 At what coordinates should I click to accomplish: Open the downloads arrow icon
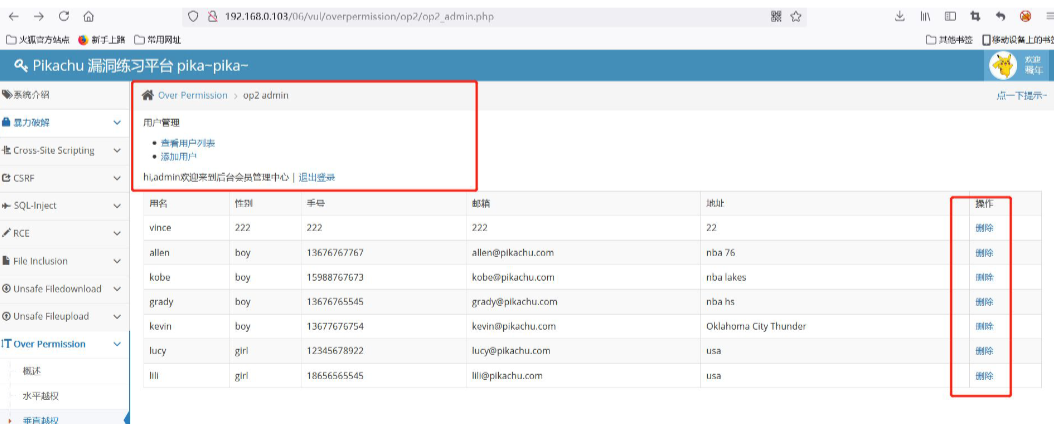(x=899, y=16)
